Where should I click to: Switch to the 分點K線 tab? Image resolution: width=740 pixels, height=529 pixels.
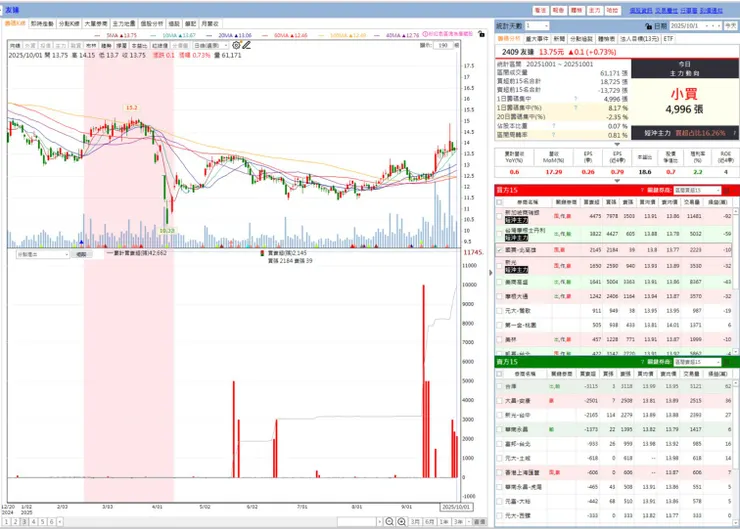69,24
